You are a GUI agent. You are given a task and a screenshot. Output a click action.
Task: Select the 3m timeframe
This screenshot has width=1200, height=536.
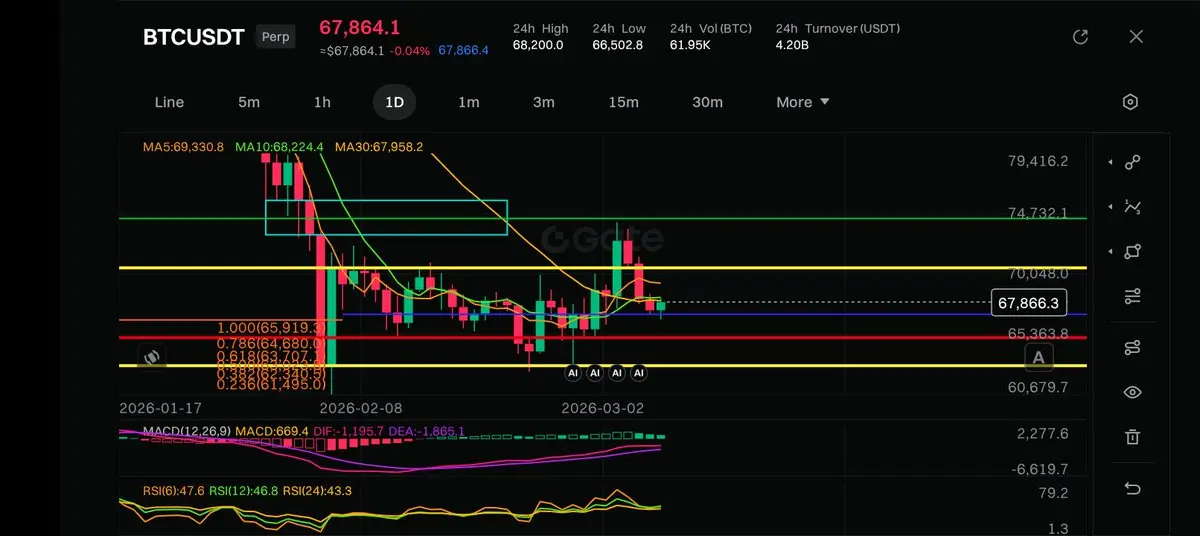(543, 102)
